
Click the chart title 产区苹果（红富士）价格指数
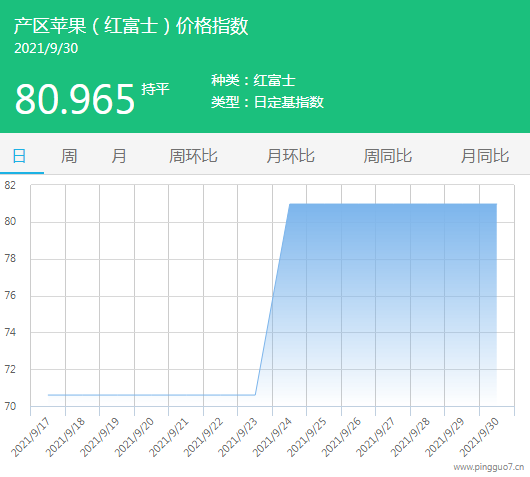pos(131,26)
